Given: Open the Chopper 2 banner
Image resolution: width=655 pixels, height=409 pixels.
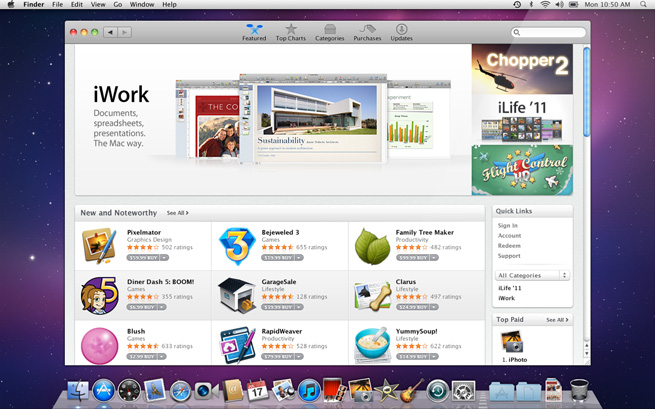Looking at the screenshot, I should pyautogui.click(x=522, y=69).
